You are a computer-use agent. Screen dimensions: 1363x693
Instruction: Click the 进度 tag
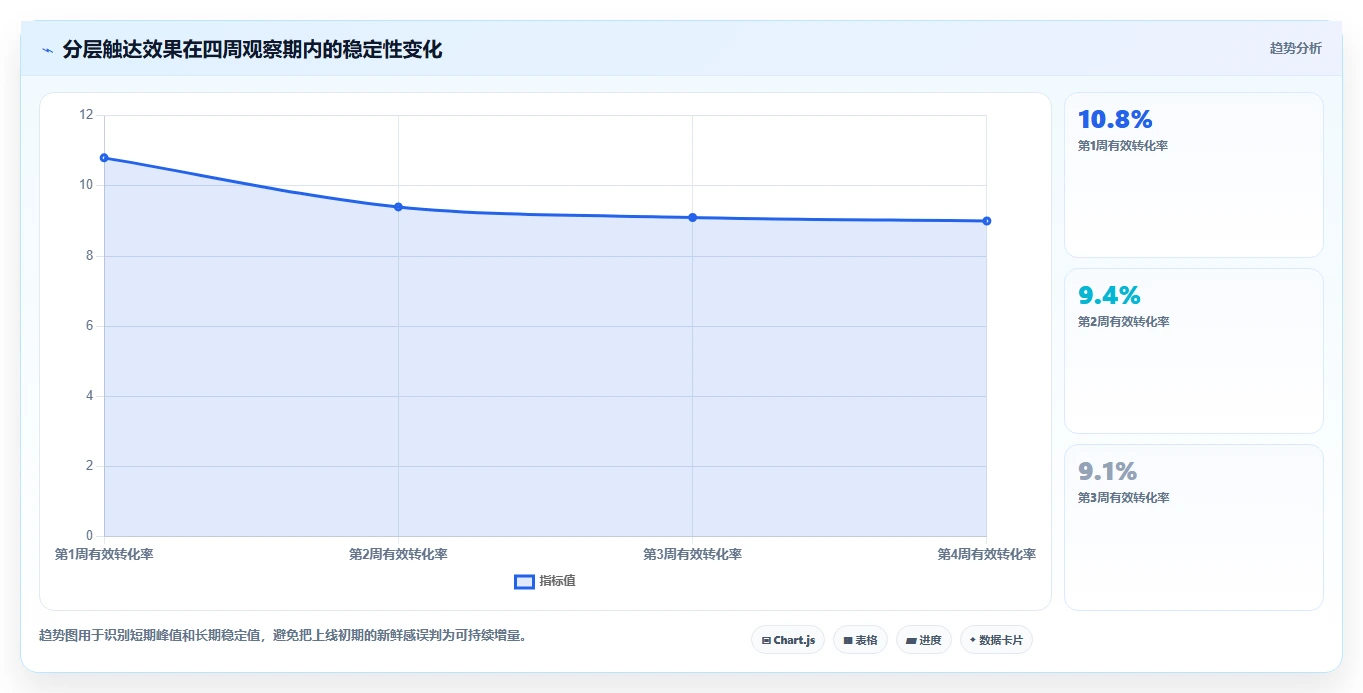(x=924, y=640)
